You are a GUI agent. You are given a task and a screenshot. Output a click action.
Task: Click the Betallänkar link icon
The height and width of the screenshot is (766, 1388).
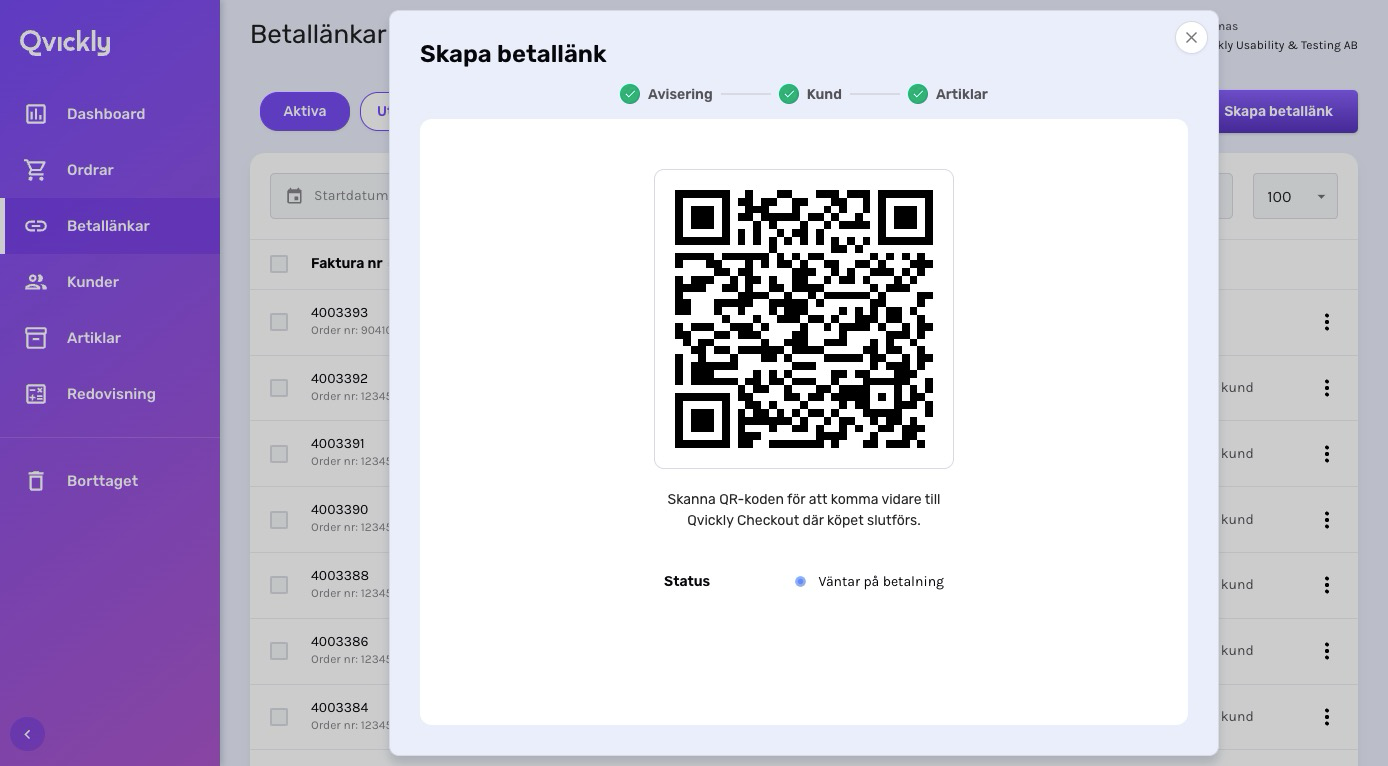(x=36, y=226)
